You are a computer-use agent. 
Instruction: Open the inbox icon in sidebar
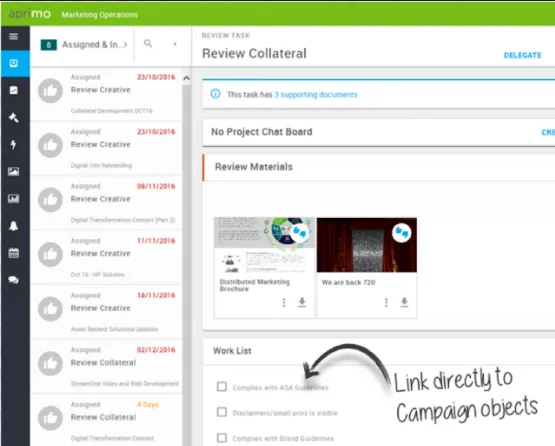13,64
